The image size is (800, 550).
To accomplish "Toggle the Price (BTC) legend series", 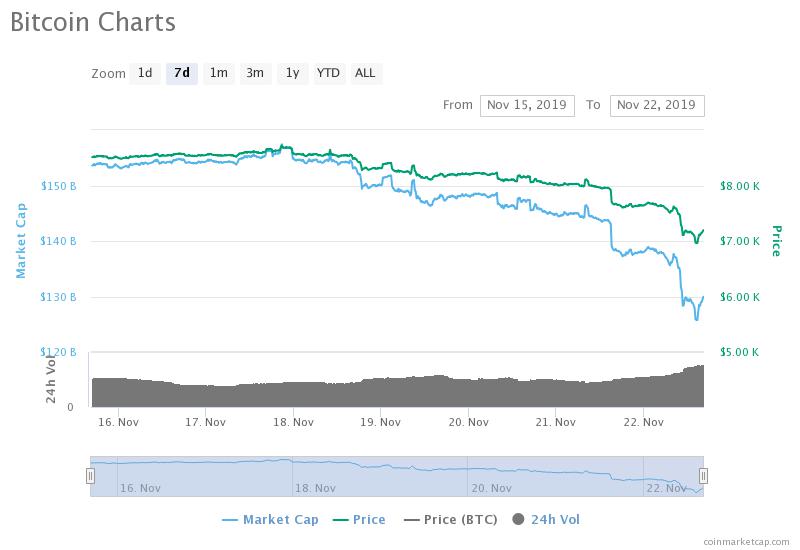I will point(451,520).
